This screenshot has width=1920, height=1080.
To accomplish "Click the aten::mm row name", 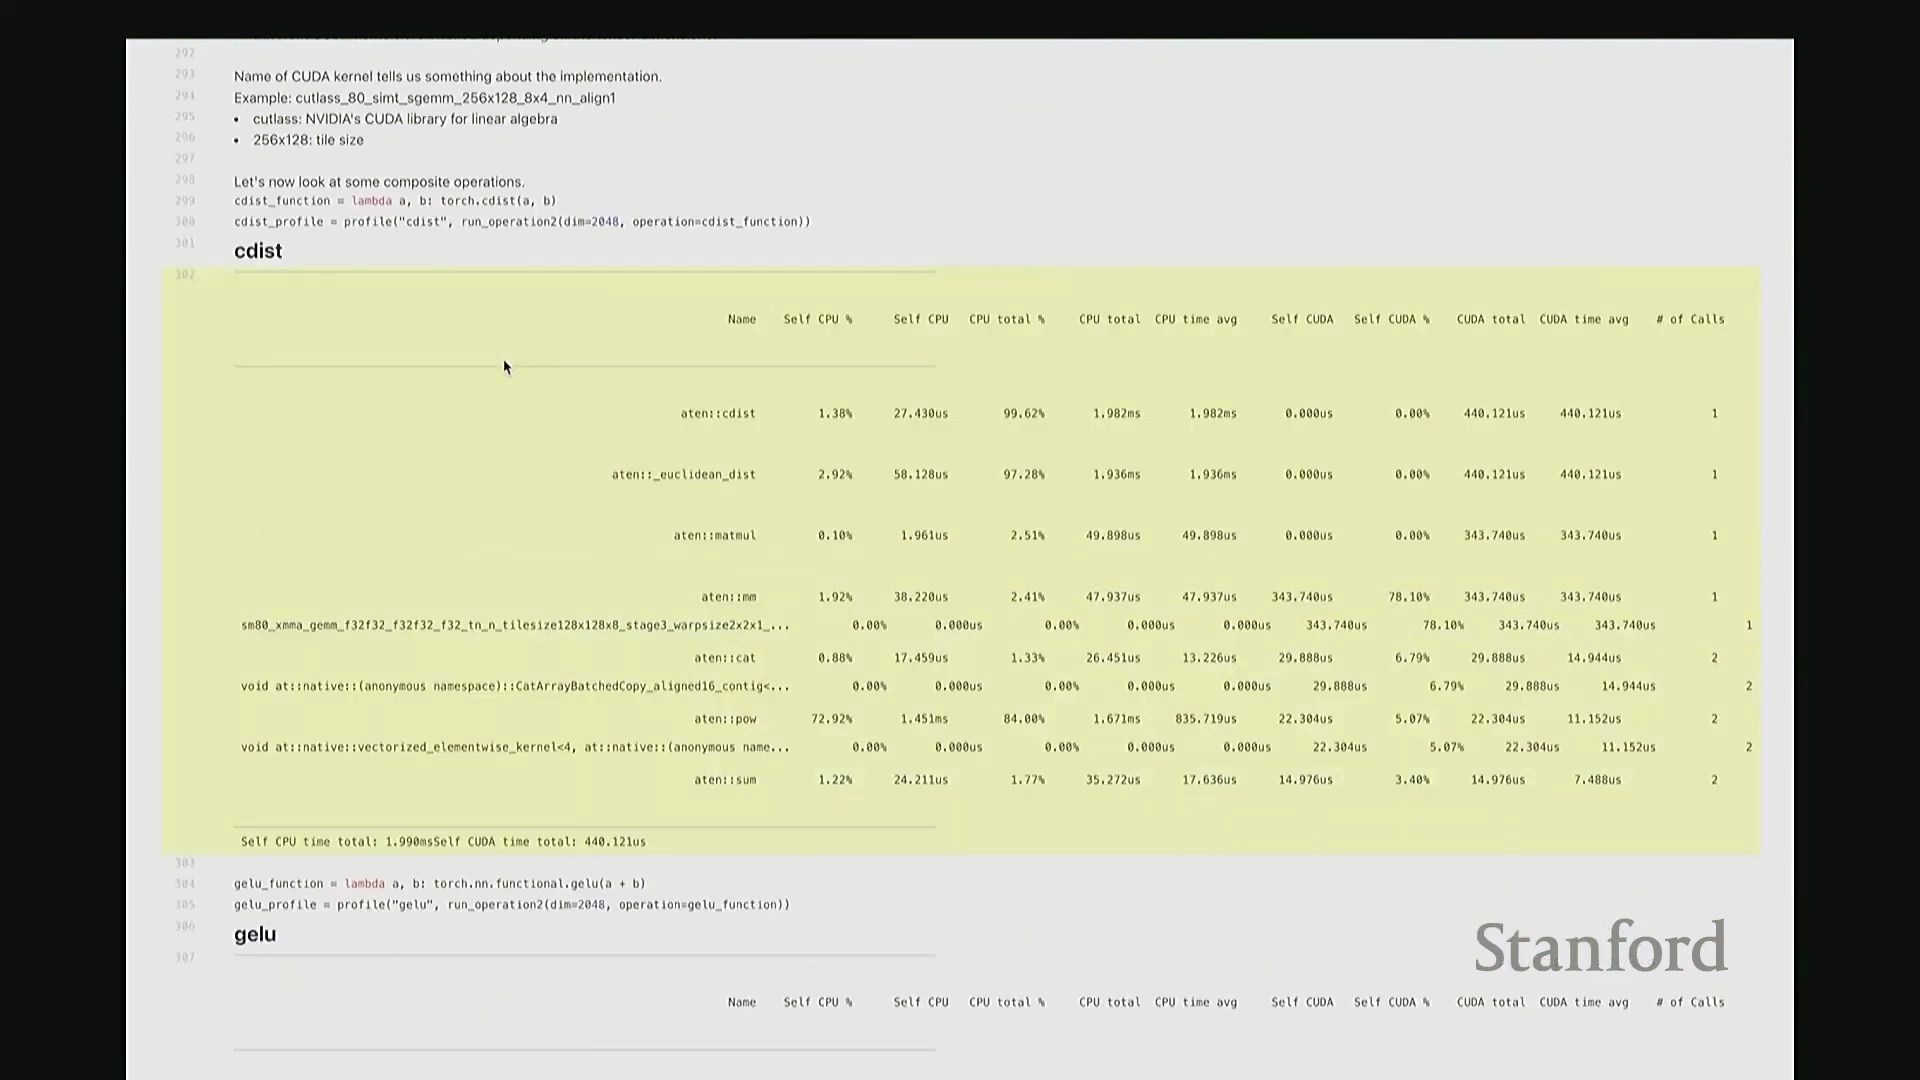I will tap(728, 597).
